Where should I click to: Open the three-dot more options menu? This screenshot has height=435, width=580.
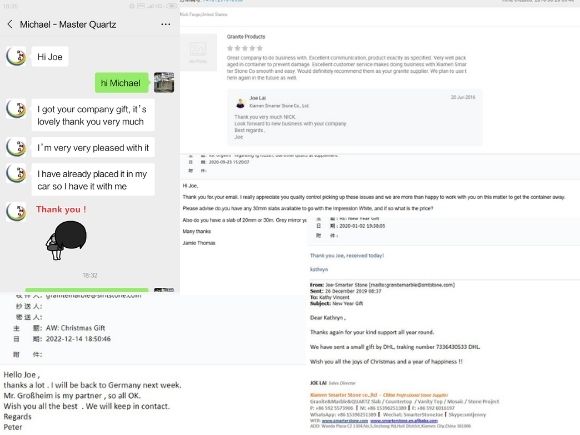166,24
